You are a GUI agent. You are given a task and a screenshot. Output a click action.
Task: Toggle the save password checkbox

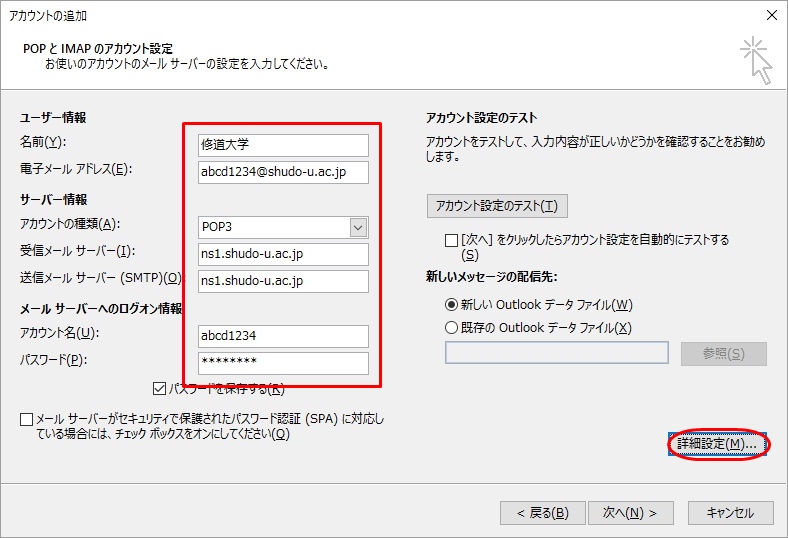[160, 389]
